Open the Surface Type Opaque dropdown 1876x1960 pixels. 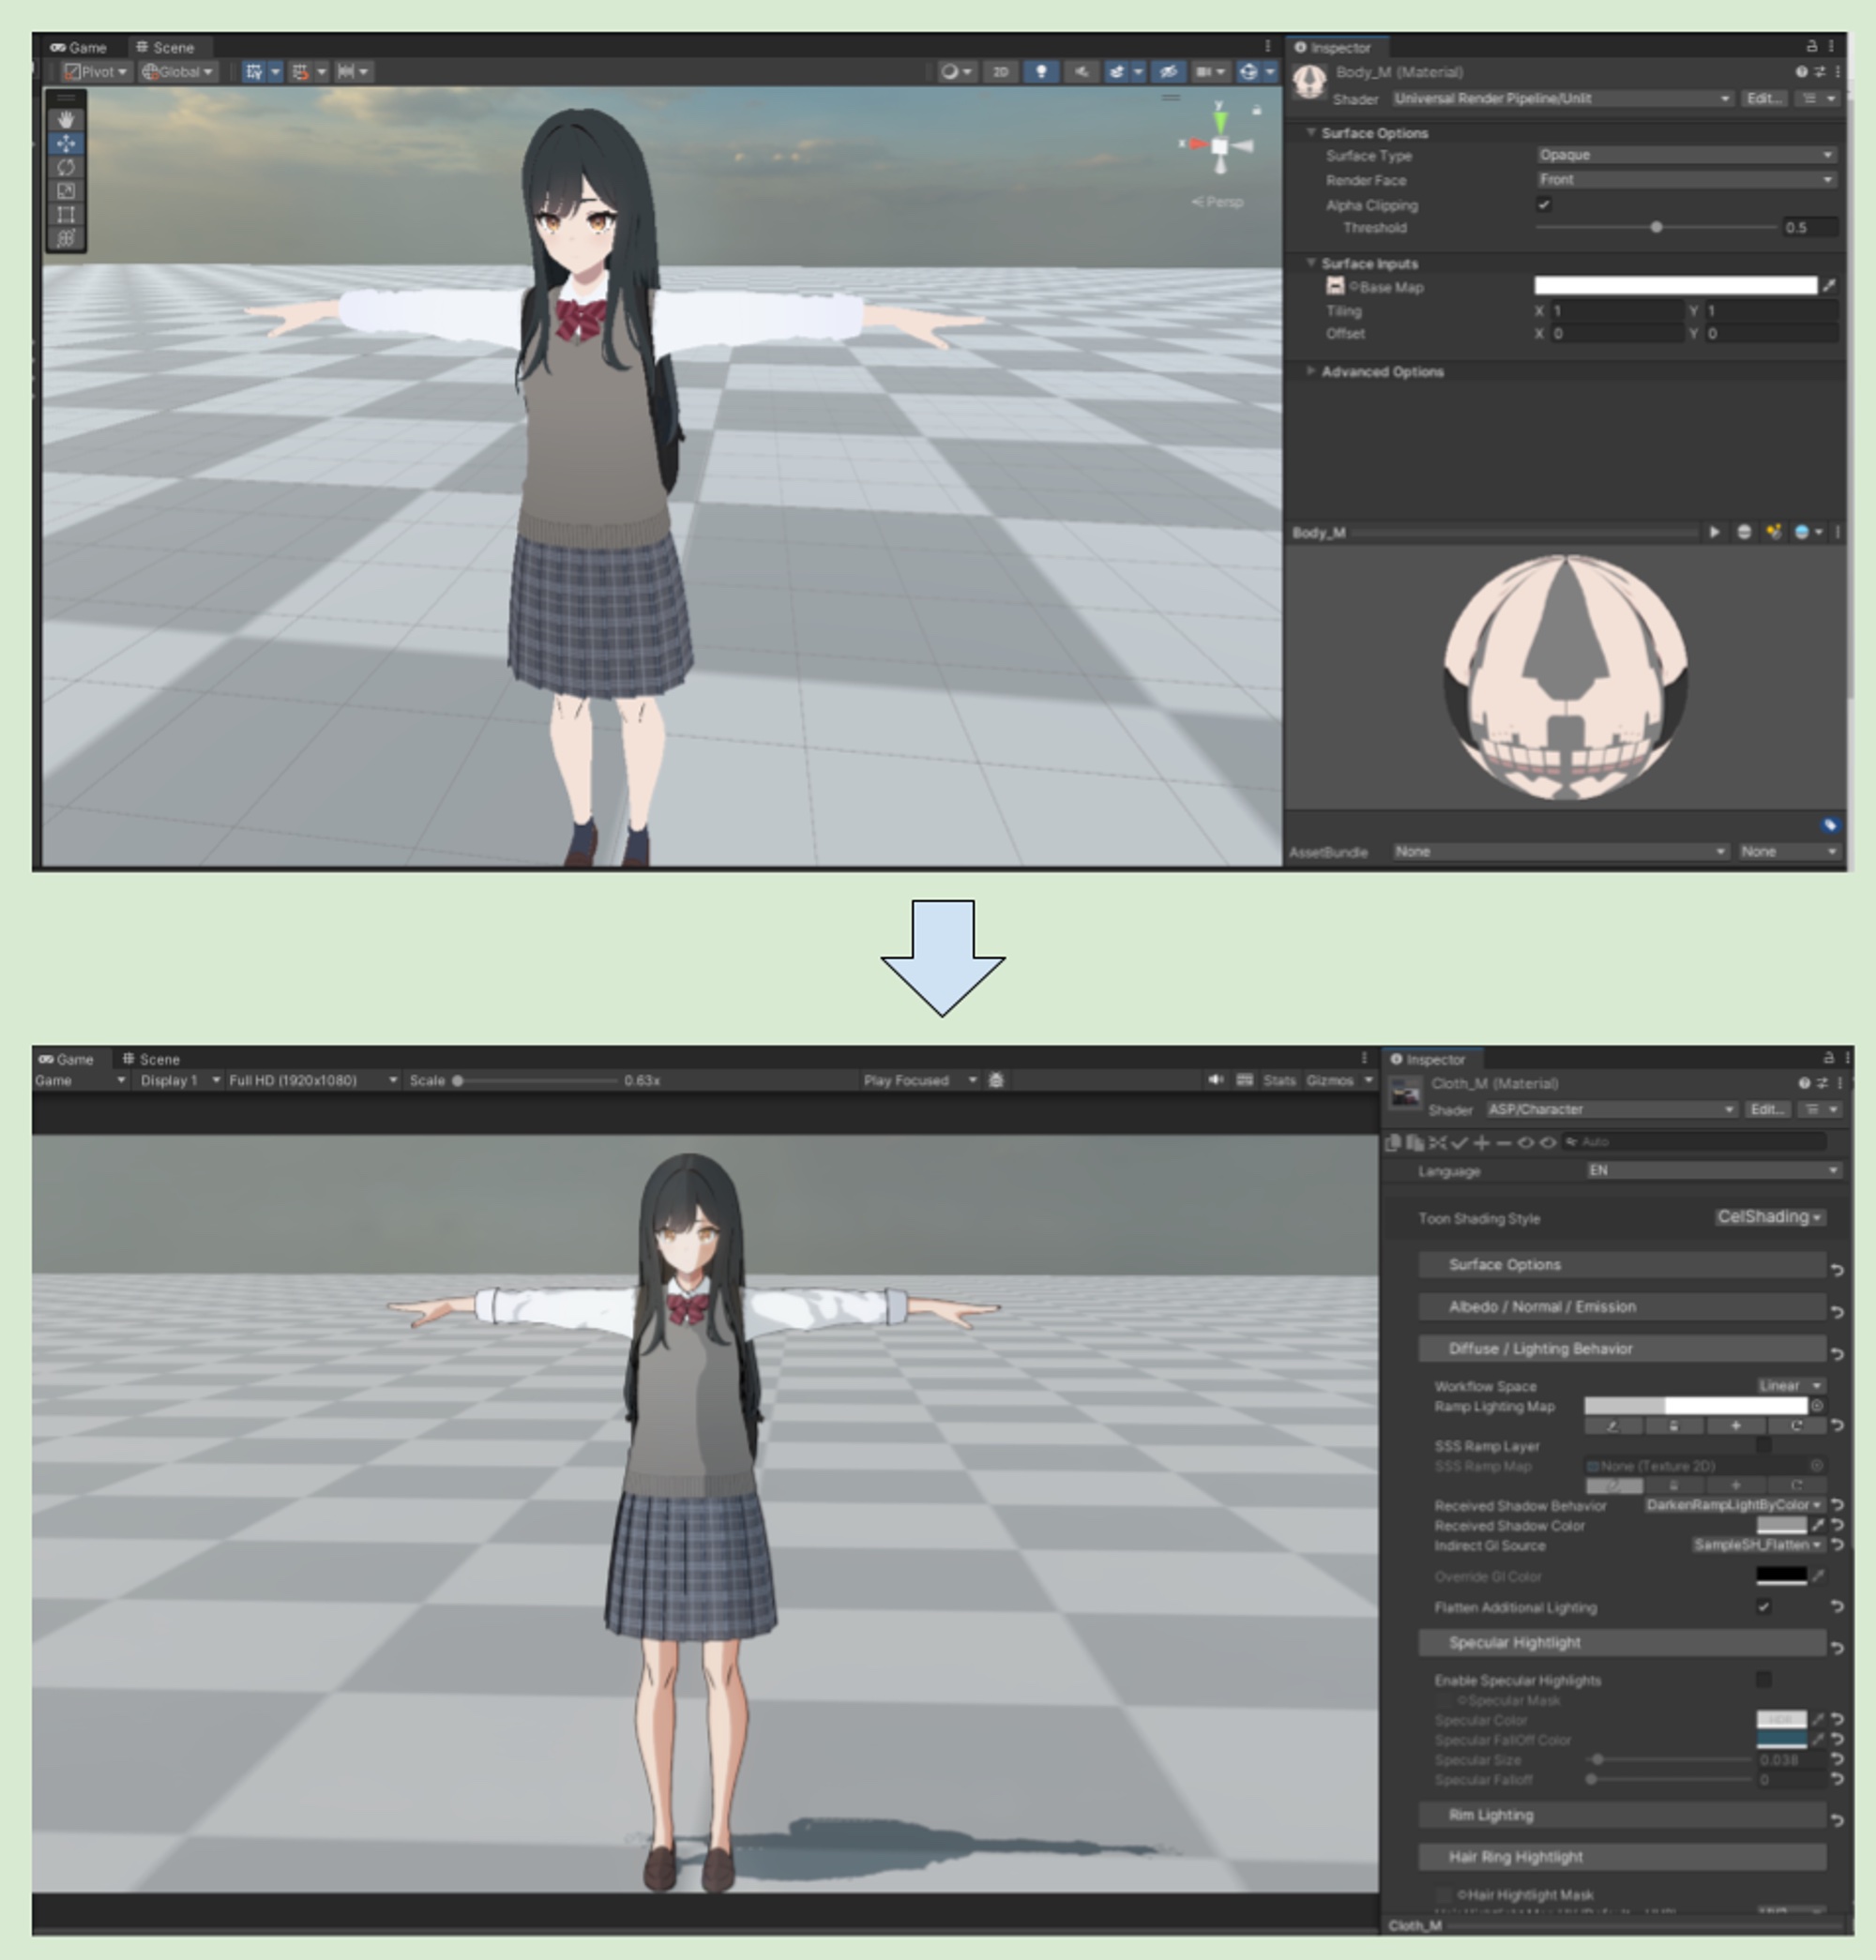(x=1685, y=155)
